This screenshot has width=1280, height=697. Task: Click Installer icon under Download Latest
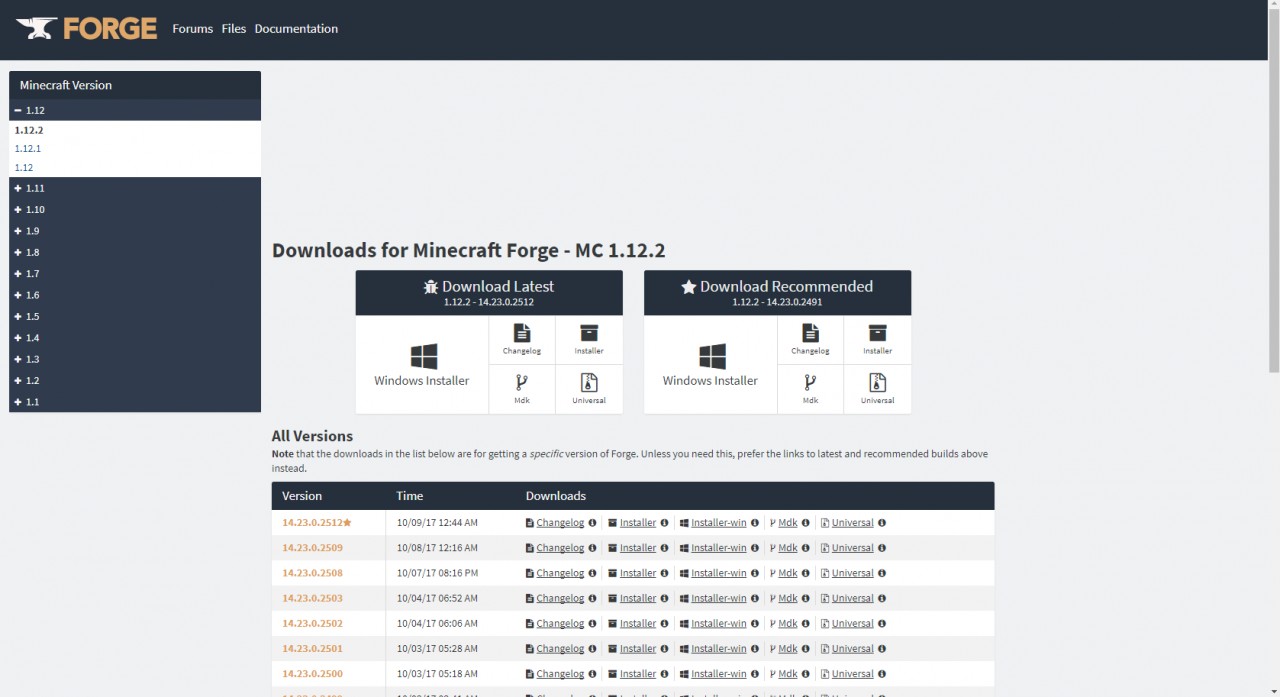tap(589, 340)
